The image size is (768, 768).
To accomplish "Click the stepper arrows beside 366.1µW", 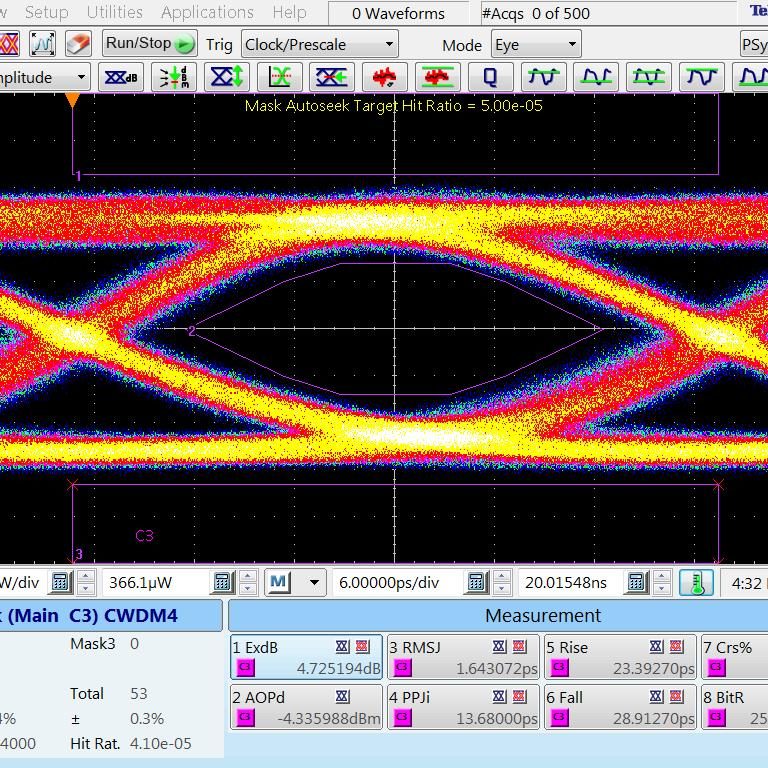I will pos(247,582).
